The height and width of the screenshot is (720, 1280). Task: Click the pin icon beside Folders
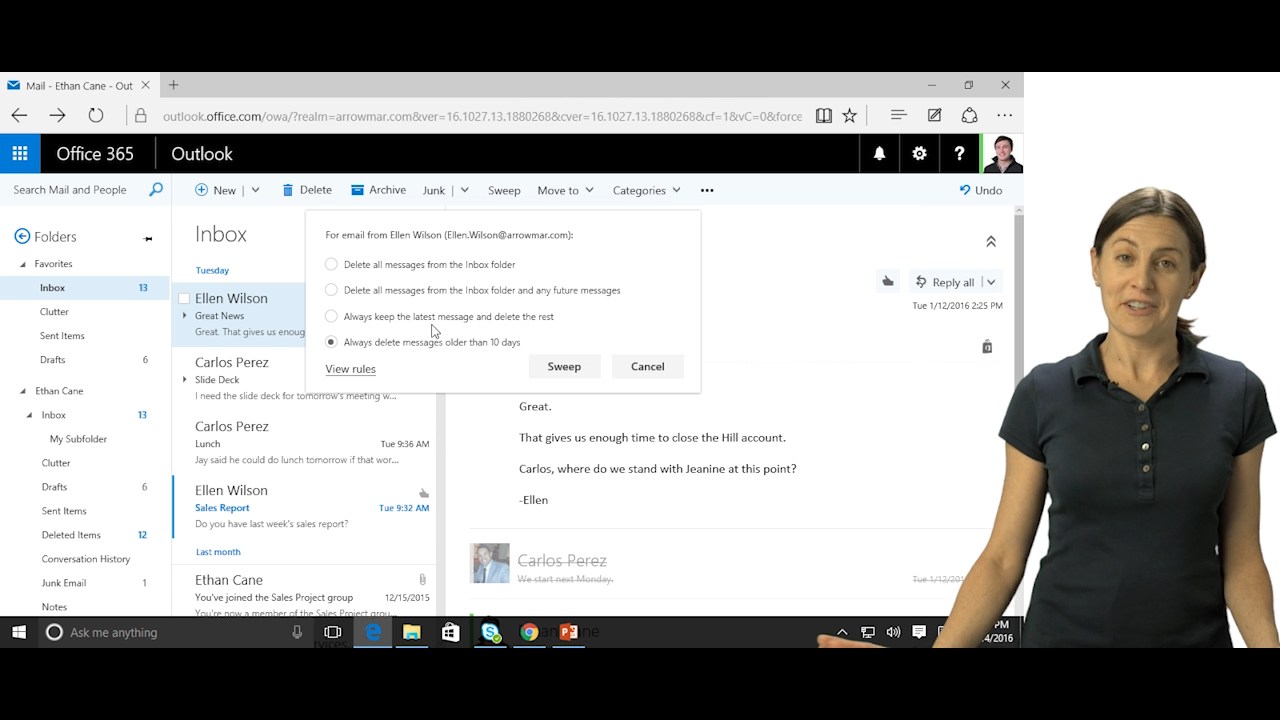click(x=148, y=238)
